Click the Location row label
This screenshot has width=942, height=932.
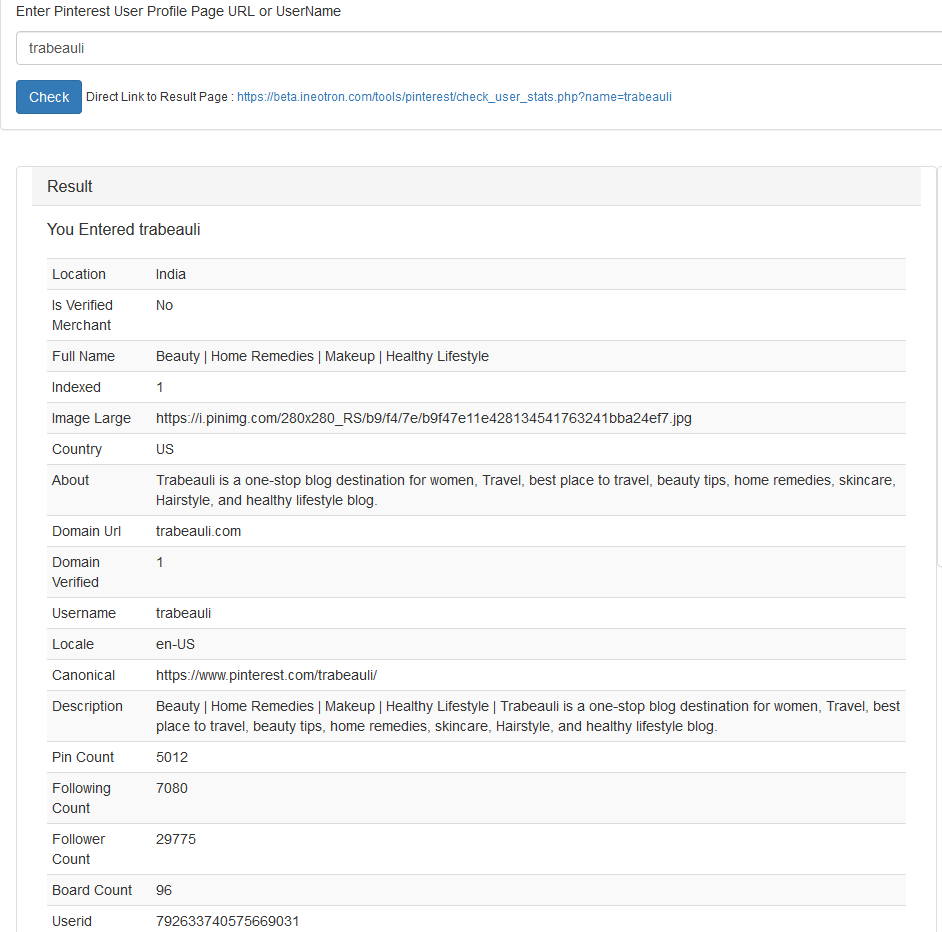[79, 274]
